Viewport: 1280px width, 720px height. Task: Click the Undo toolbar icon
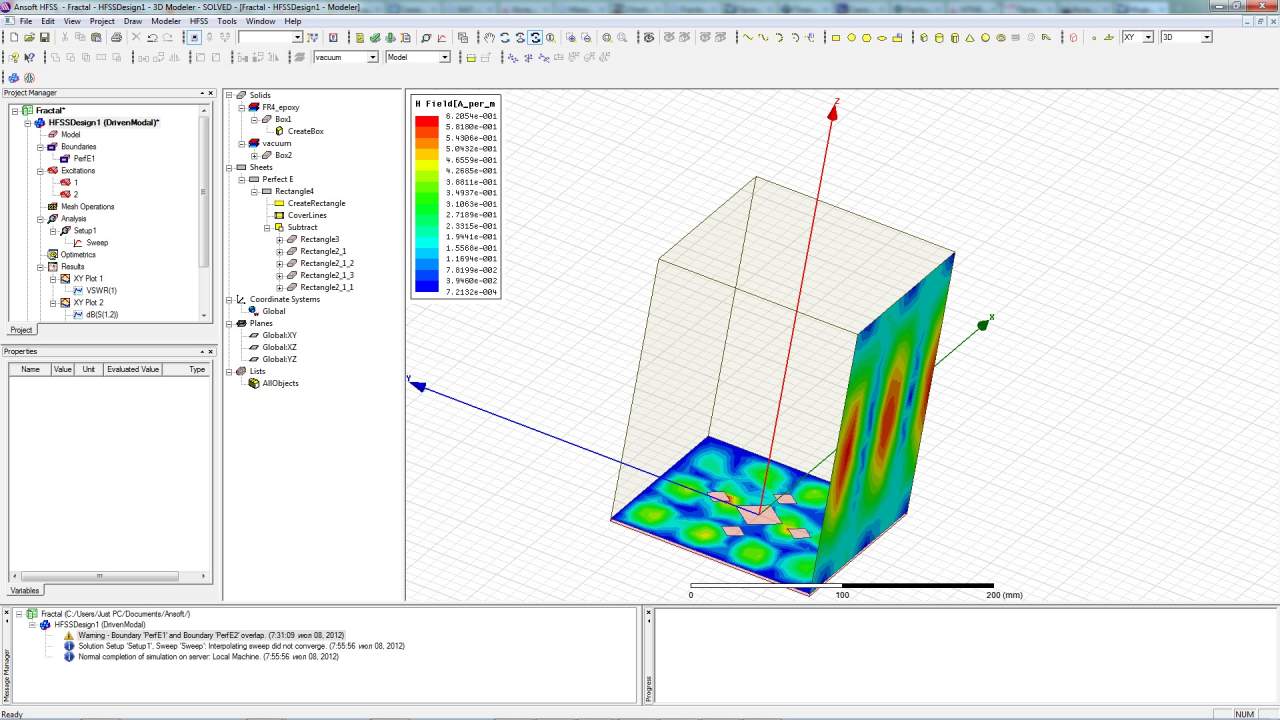tap(152, 37)
